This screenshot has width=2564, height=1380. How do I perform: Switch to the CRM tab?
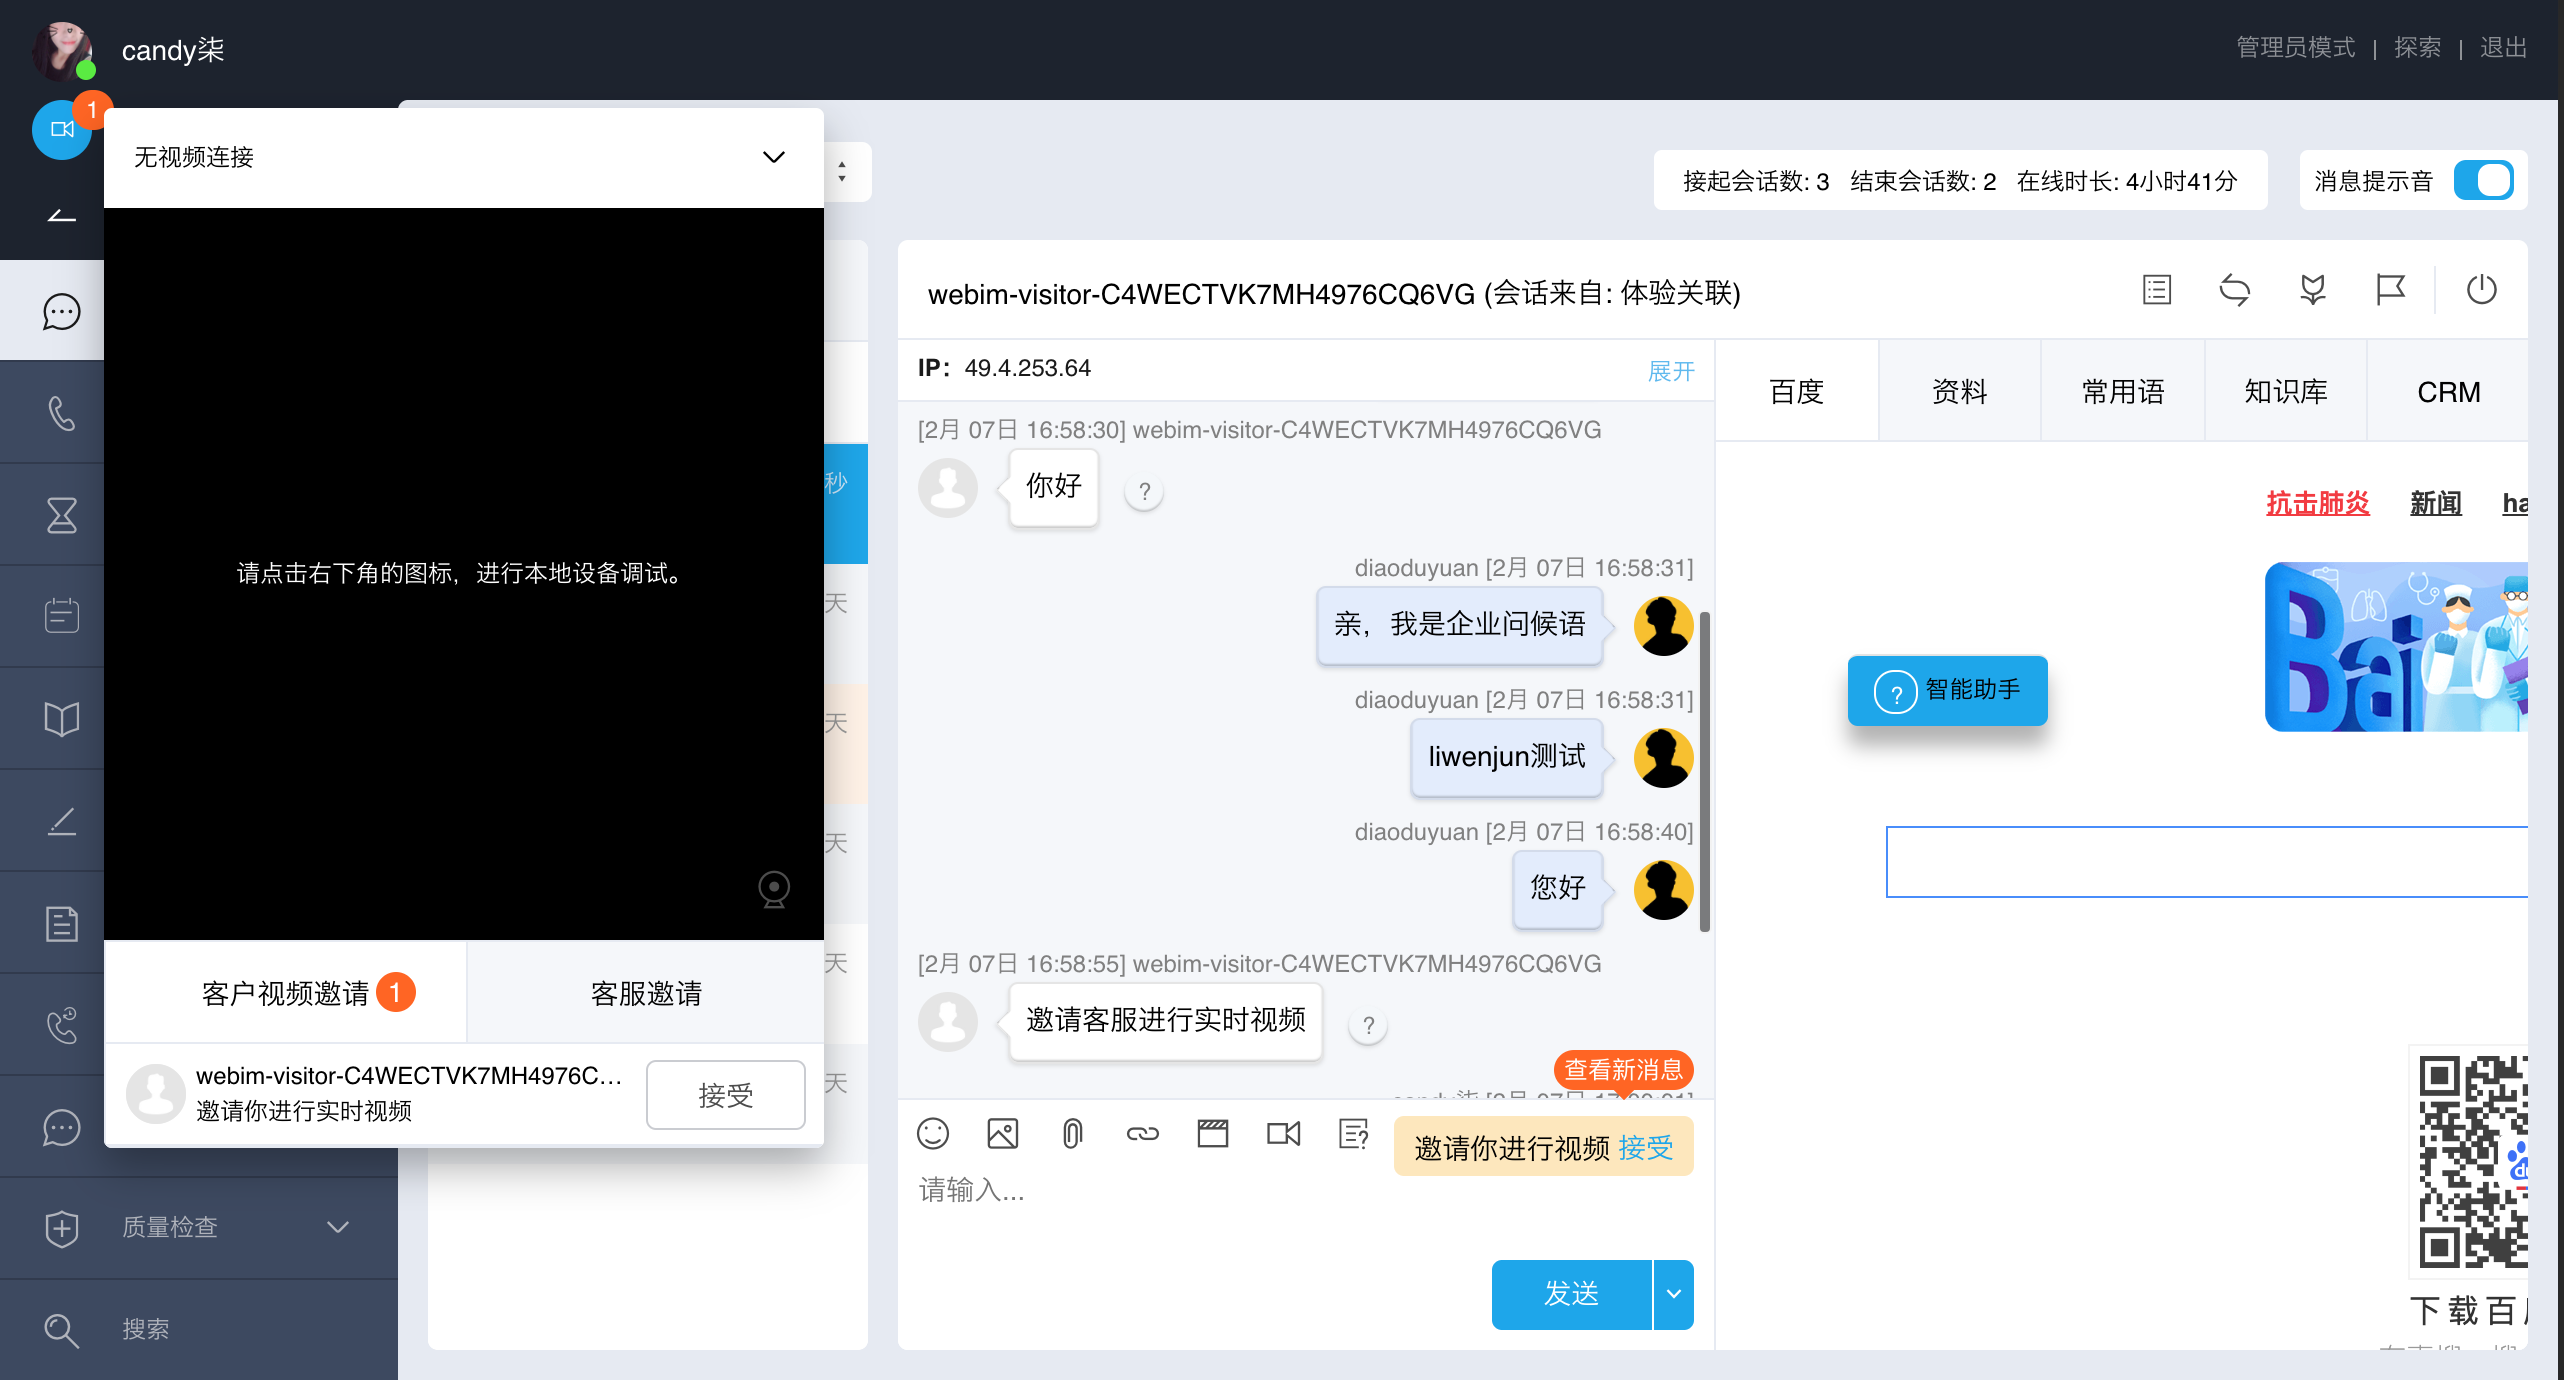pos(2448,391)
